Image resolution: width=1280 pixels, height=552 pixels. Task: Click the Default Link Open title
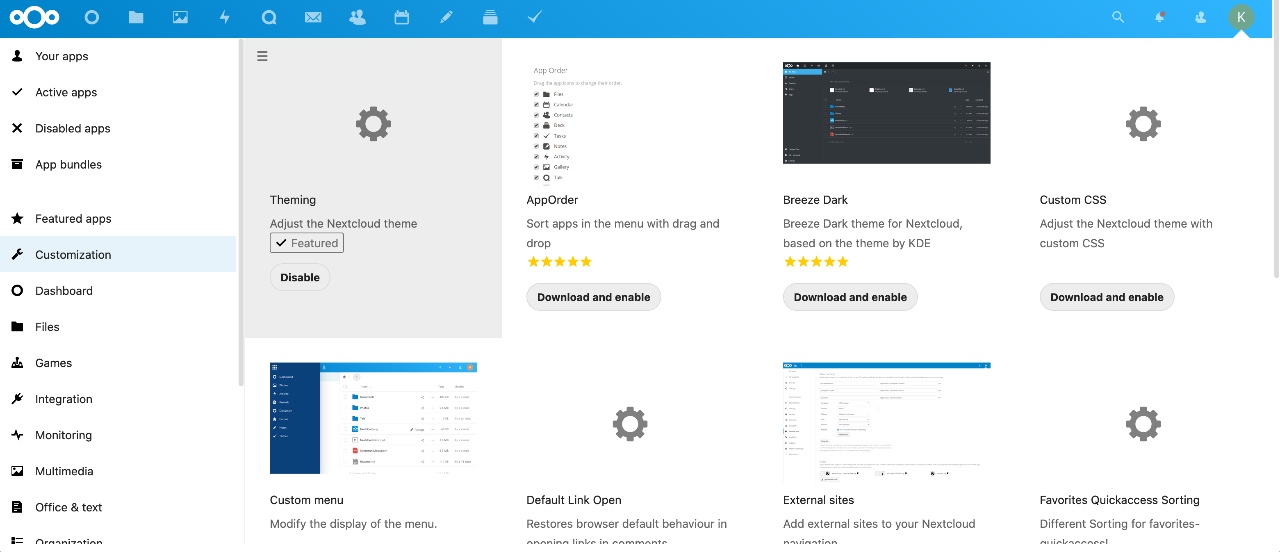coord(574,500)
